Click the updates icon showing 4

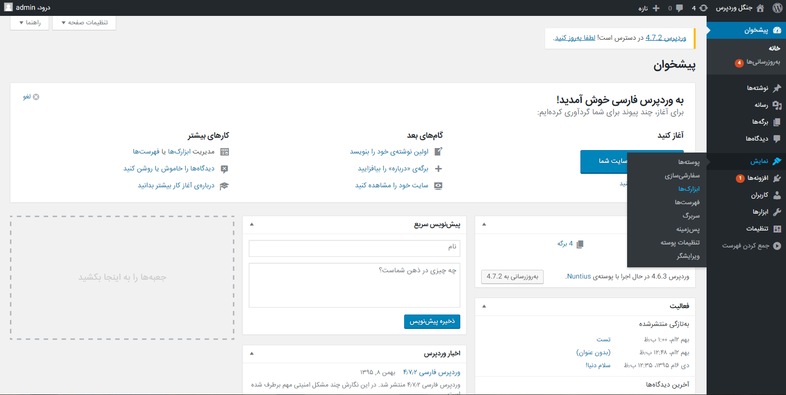coord(704,8)
